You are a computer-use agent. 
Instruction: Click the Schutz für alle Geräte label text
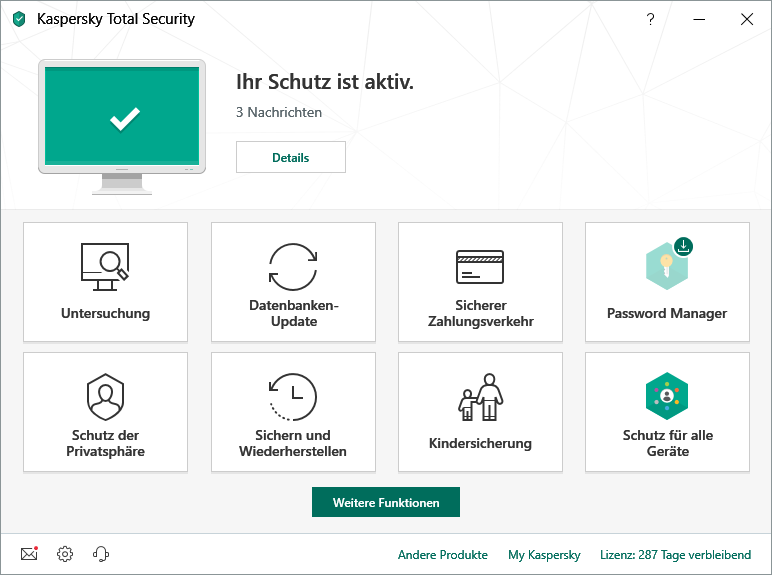click(x=668, y=443)
